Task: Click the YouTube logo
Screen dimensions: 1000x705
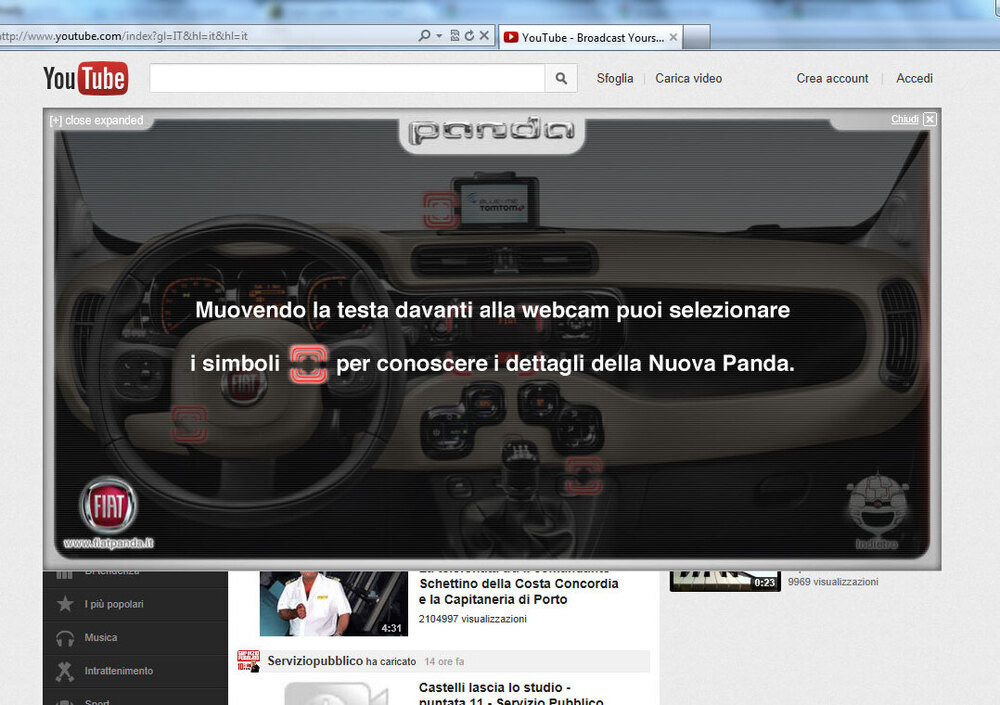Action: click(x=85, y=78)
